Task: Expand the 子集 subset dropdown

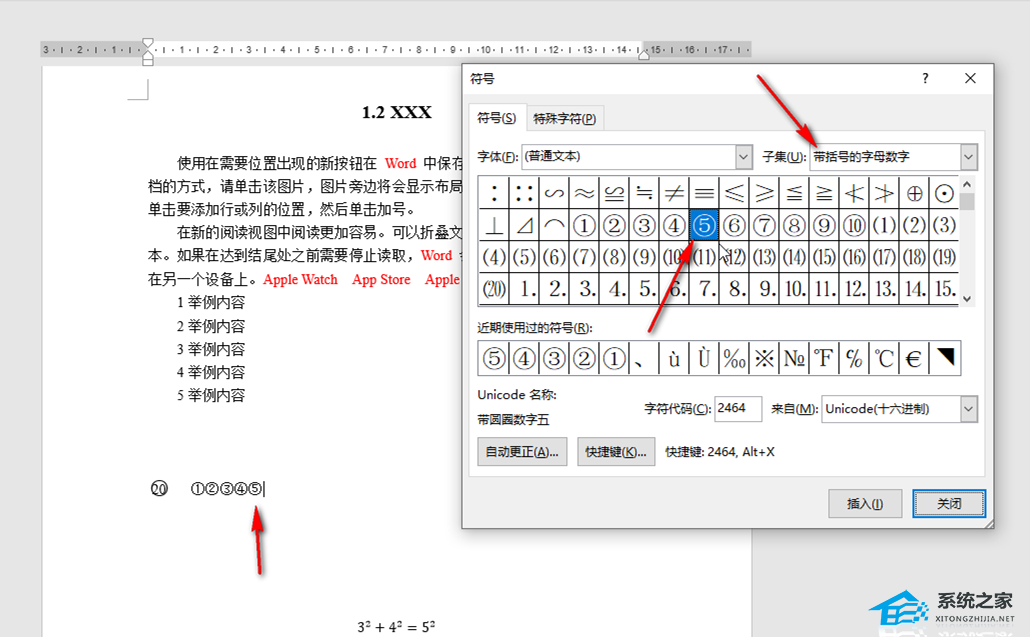Action: click(x=968, y=157)
